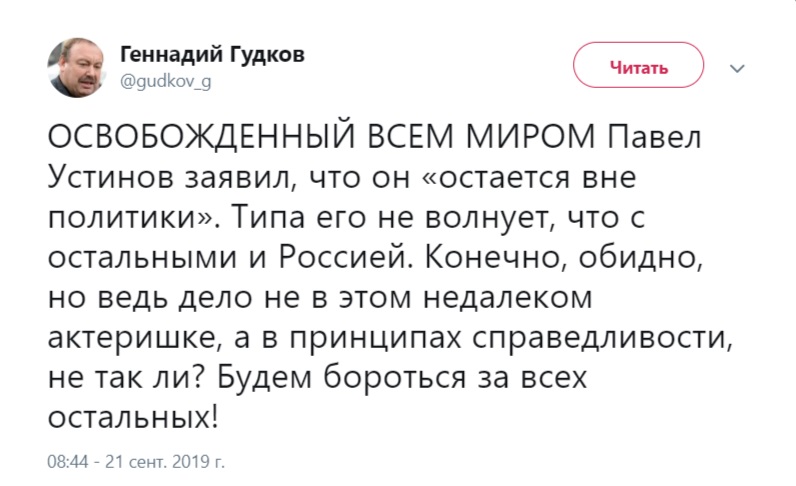Screen dimensions: 796x486
Task: Expand the tweet options chevron
Action: 739,69
